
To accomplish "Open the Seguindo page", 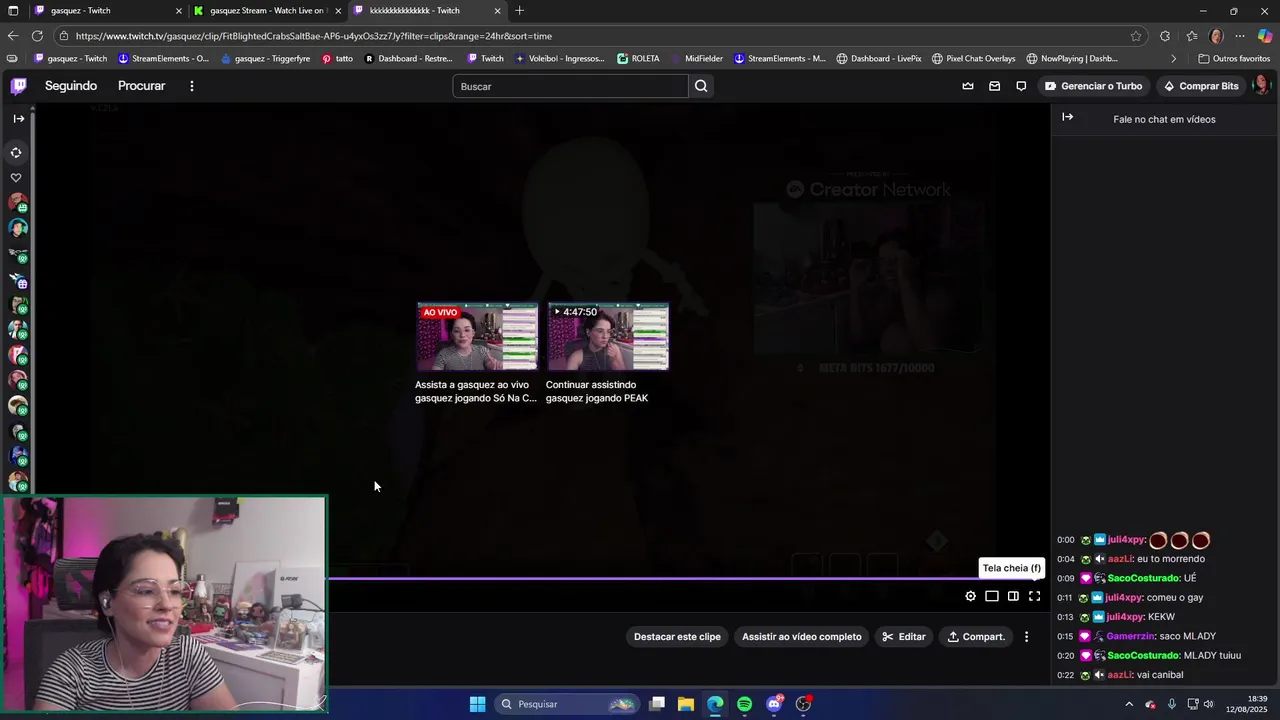I will [x=71, y=86].
